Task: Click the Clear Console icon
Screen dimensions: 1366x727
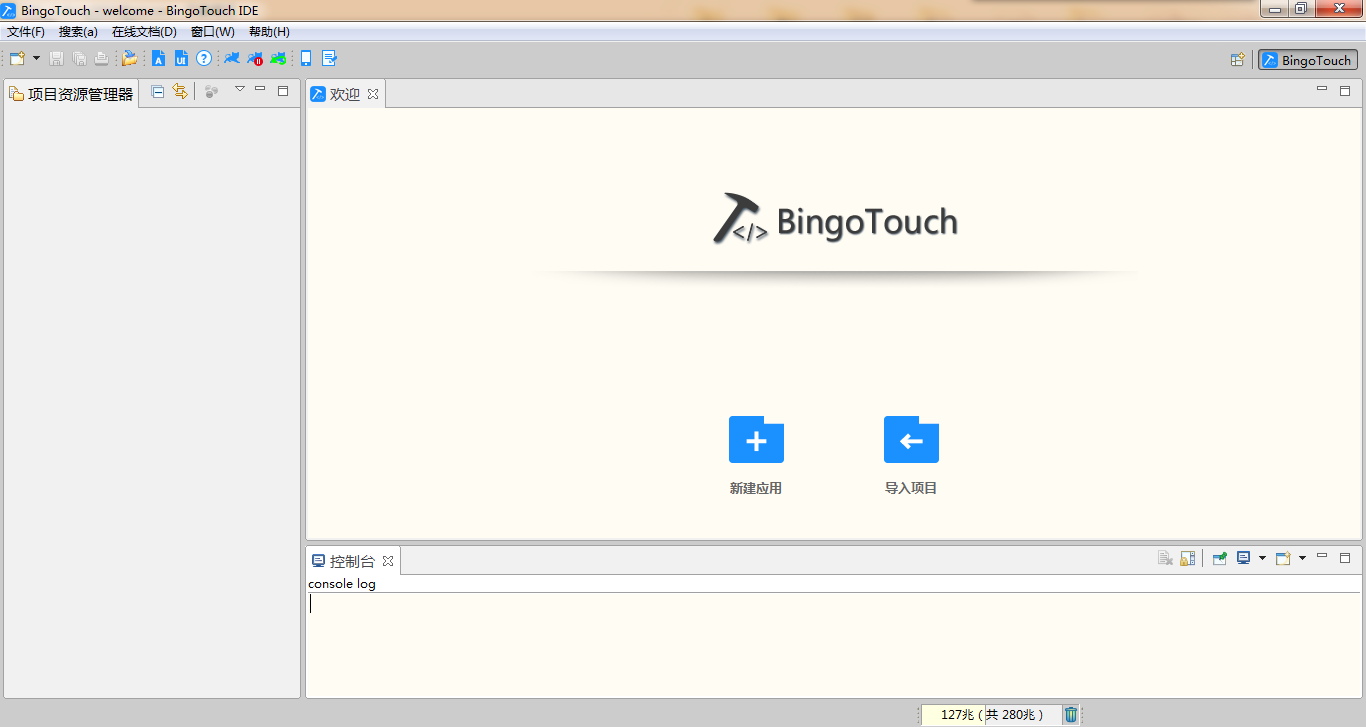Action: click(1165, 558)
